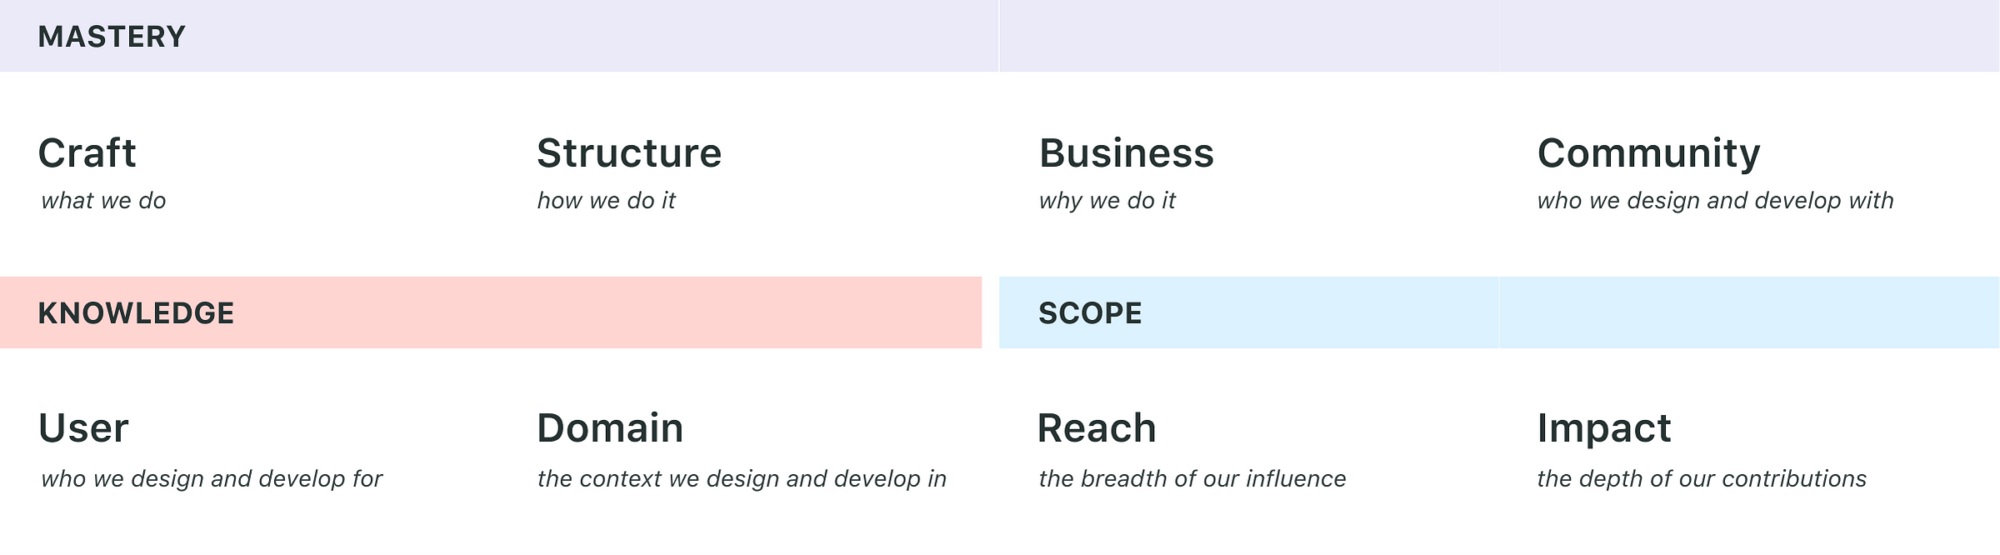The height and width of the screenshot is (555, 2000).
Task: Open the Domain heading
Action: 610,428
